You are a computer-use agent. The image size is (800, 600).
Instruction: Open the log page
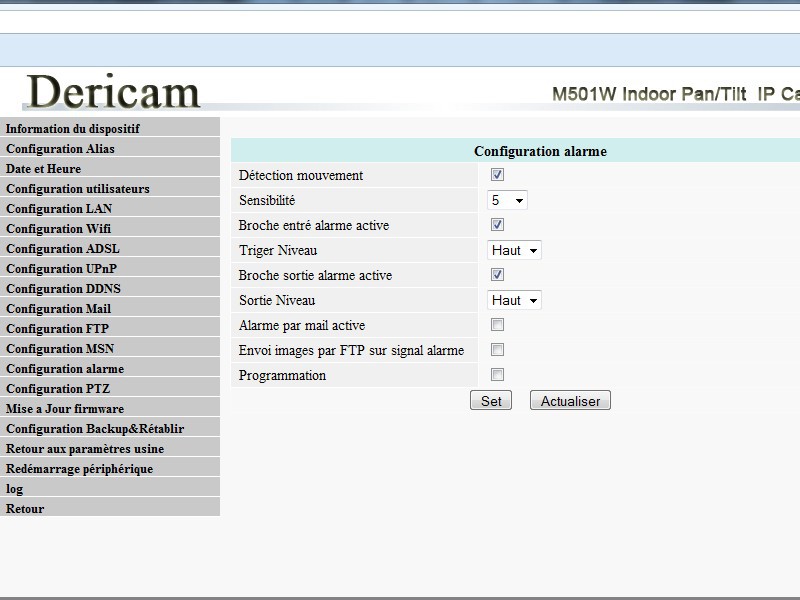[110, 487]
